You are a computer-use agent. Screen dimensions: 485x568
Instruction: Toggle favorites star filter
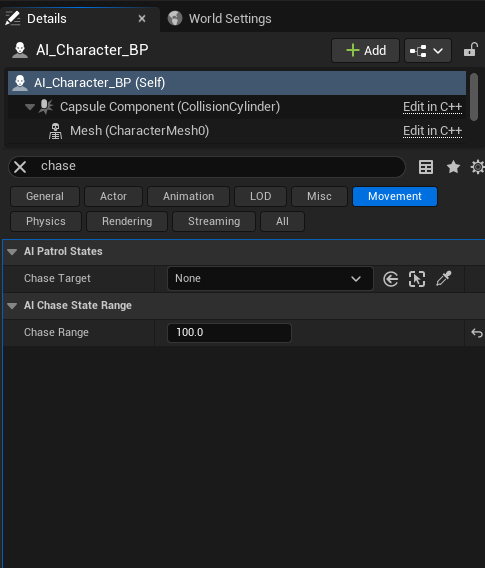pyautogui.click(x=453, y=167)
